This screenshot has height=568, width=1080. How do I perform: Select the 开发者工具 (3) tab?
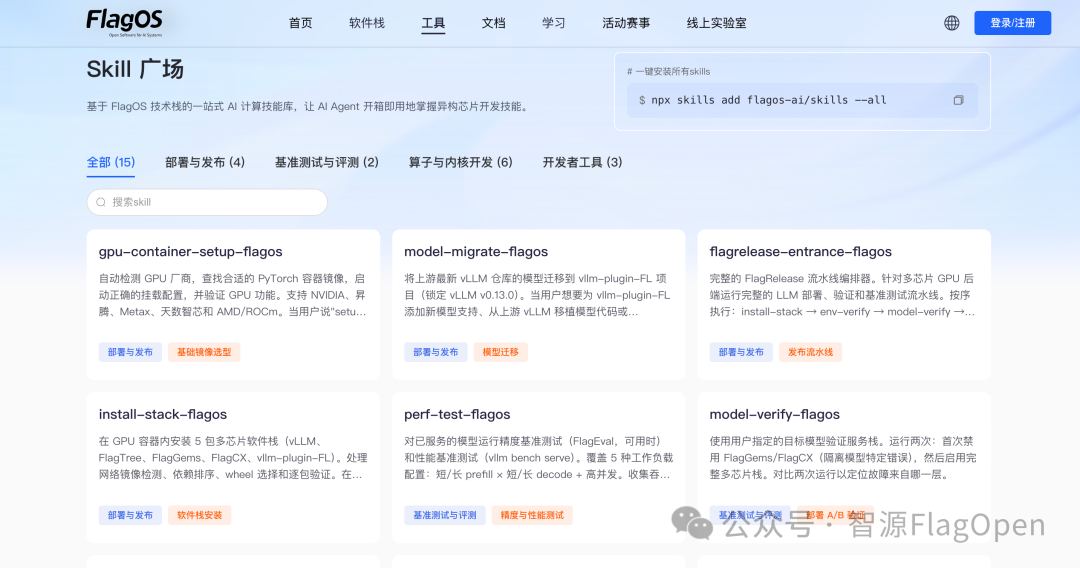pos(582,162)
